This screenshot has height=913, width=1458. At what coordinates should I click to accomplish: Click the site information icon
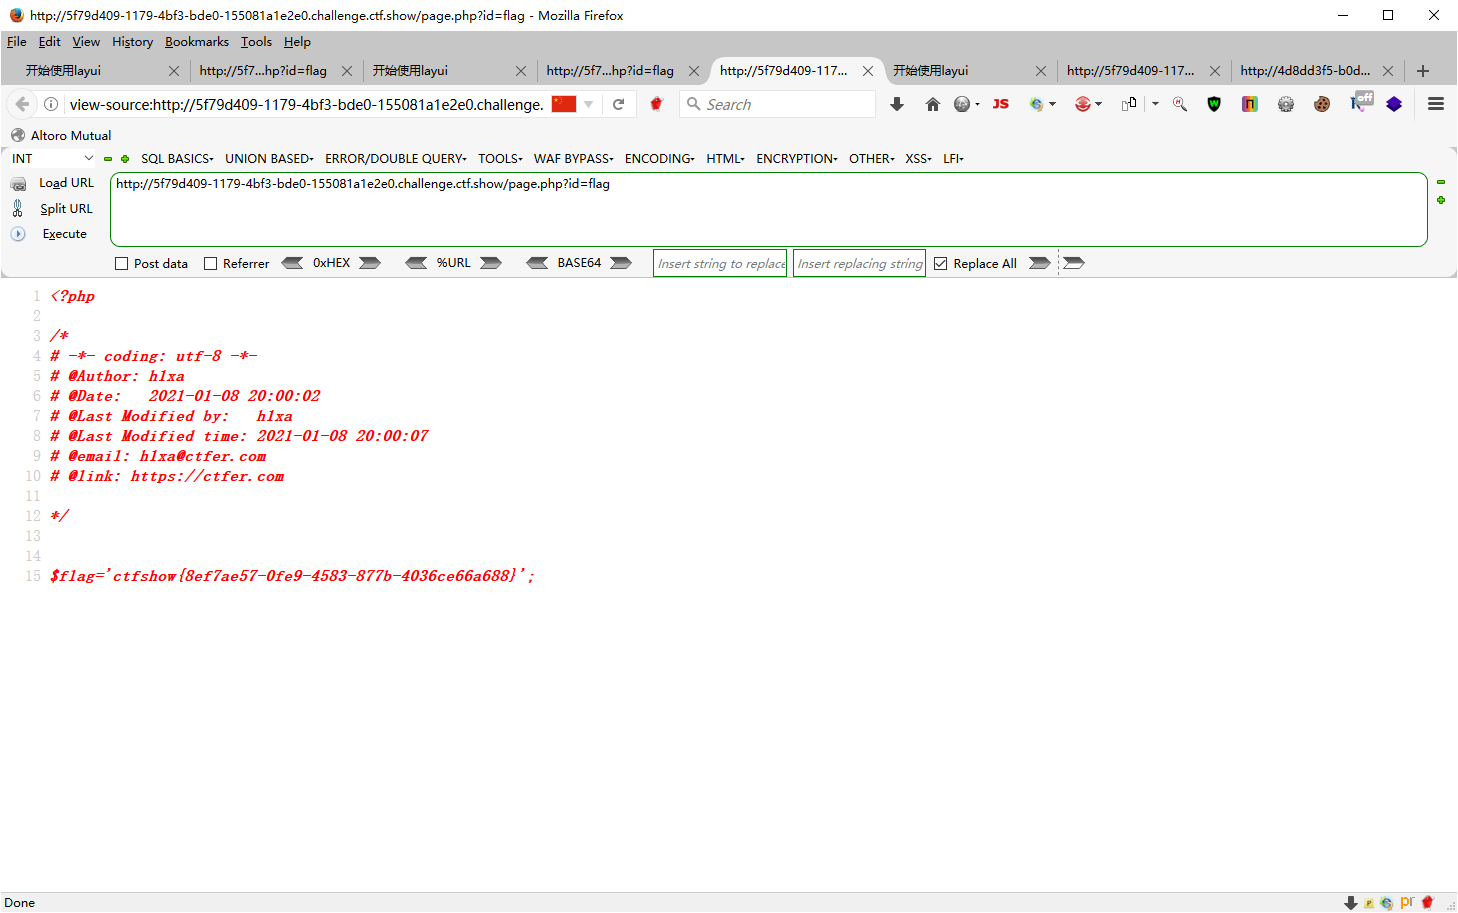tap(51, 104)
